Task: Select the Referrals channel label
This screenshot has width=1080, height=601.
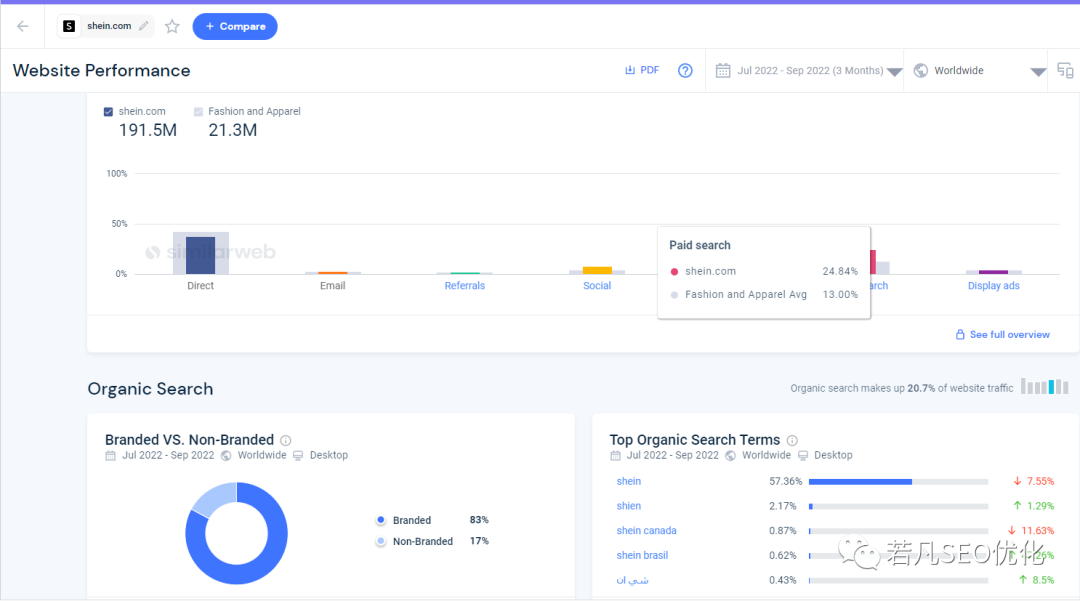Action: pos(464,286)
